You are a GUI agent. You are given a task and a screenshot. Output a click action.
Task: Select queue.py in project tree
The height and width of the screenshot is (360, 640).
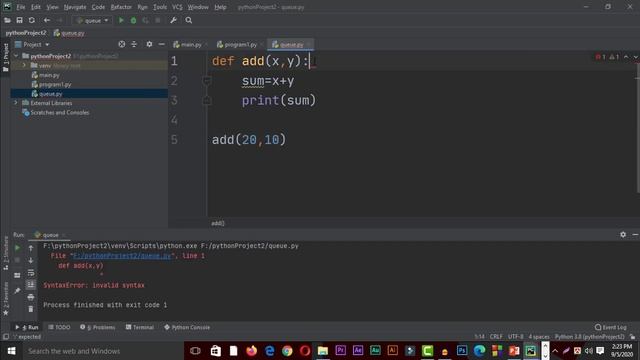[x=51, y=94]
